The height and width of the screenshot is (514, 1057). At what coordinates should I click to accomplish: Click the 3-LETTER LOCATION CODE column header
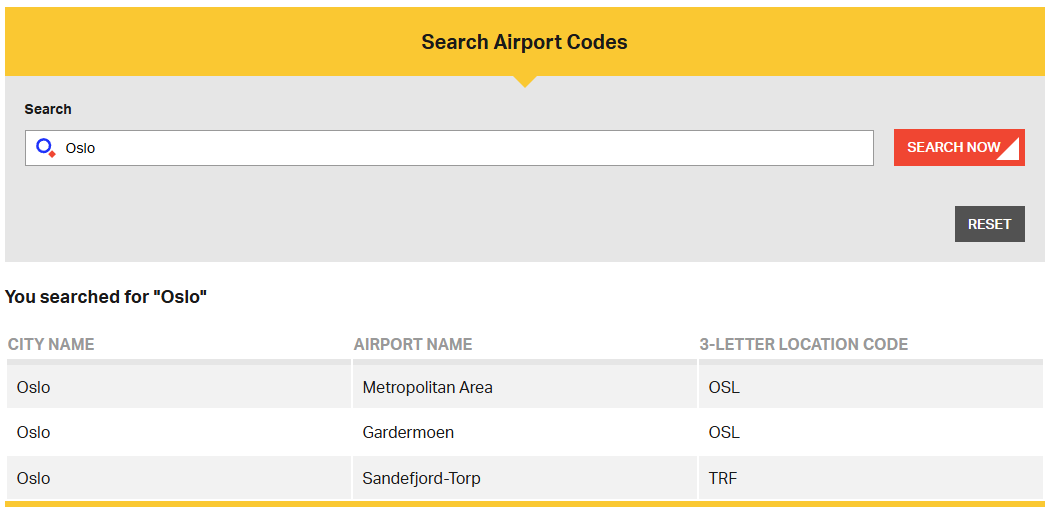pos(804,344)
